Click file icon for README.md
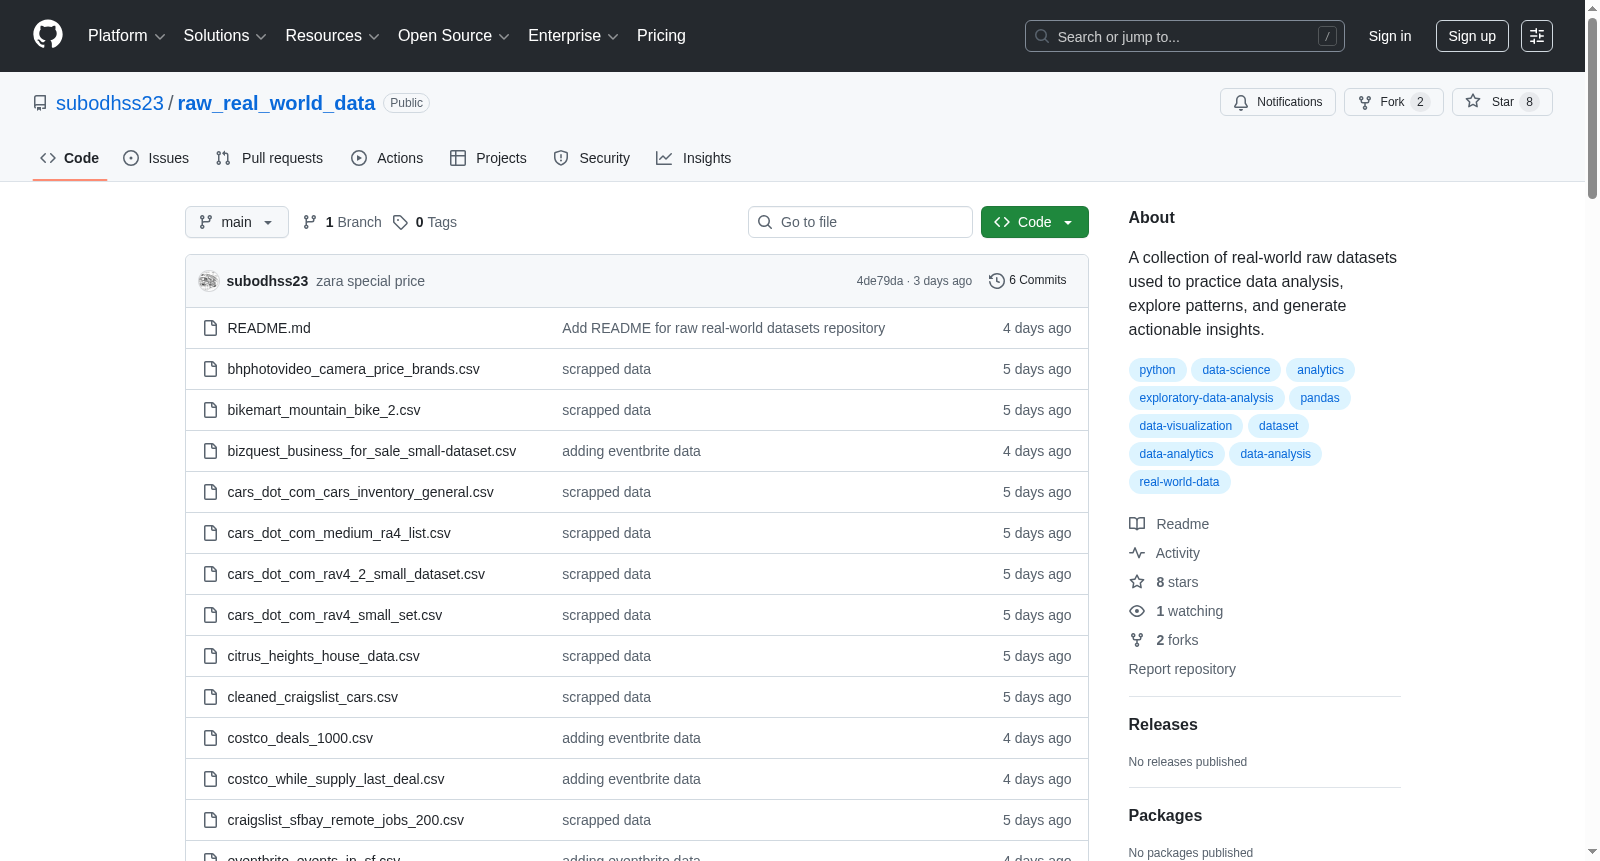The image size is (1600, 861). (210, 328)
